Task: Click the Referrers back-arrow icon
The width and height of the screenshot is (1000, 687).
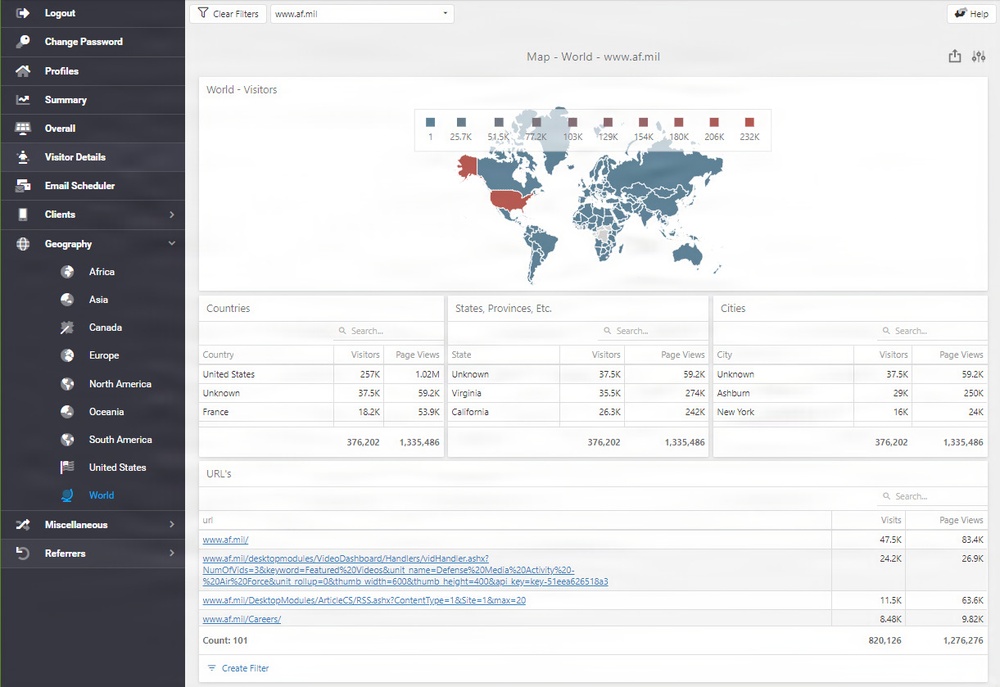Action: click(x=22, y=553)
